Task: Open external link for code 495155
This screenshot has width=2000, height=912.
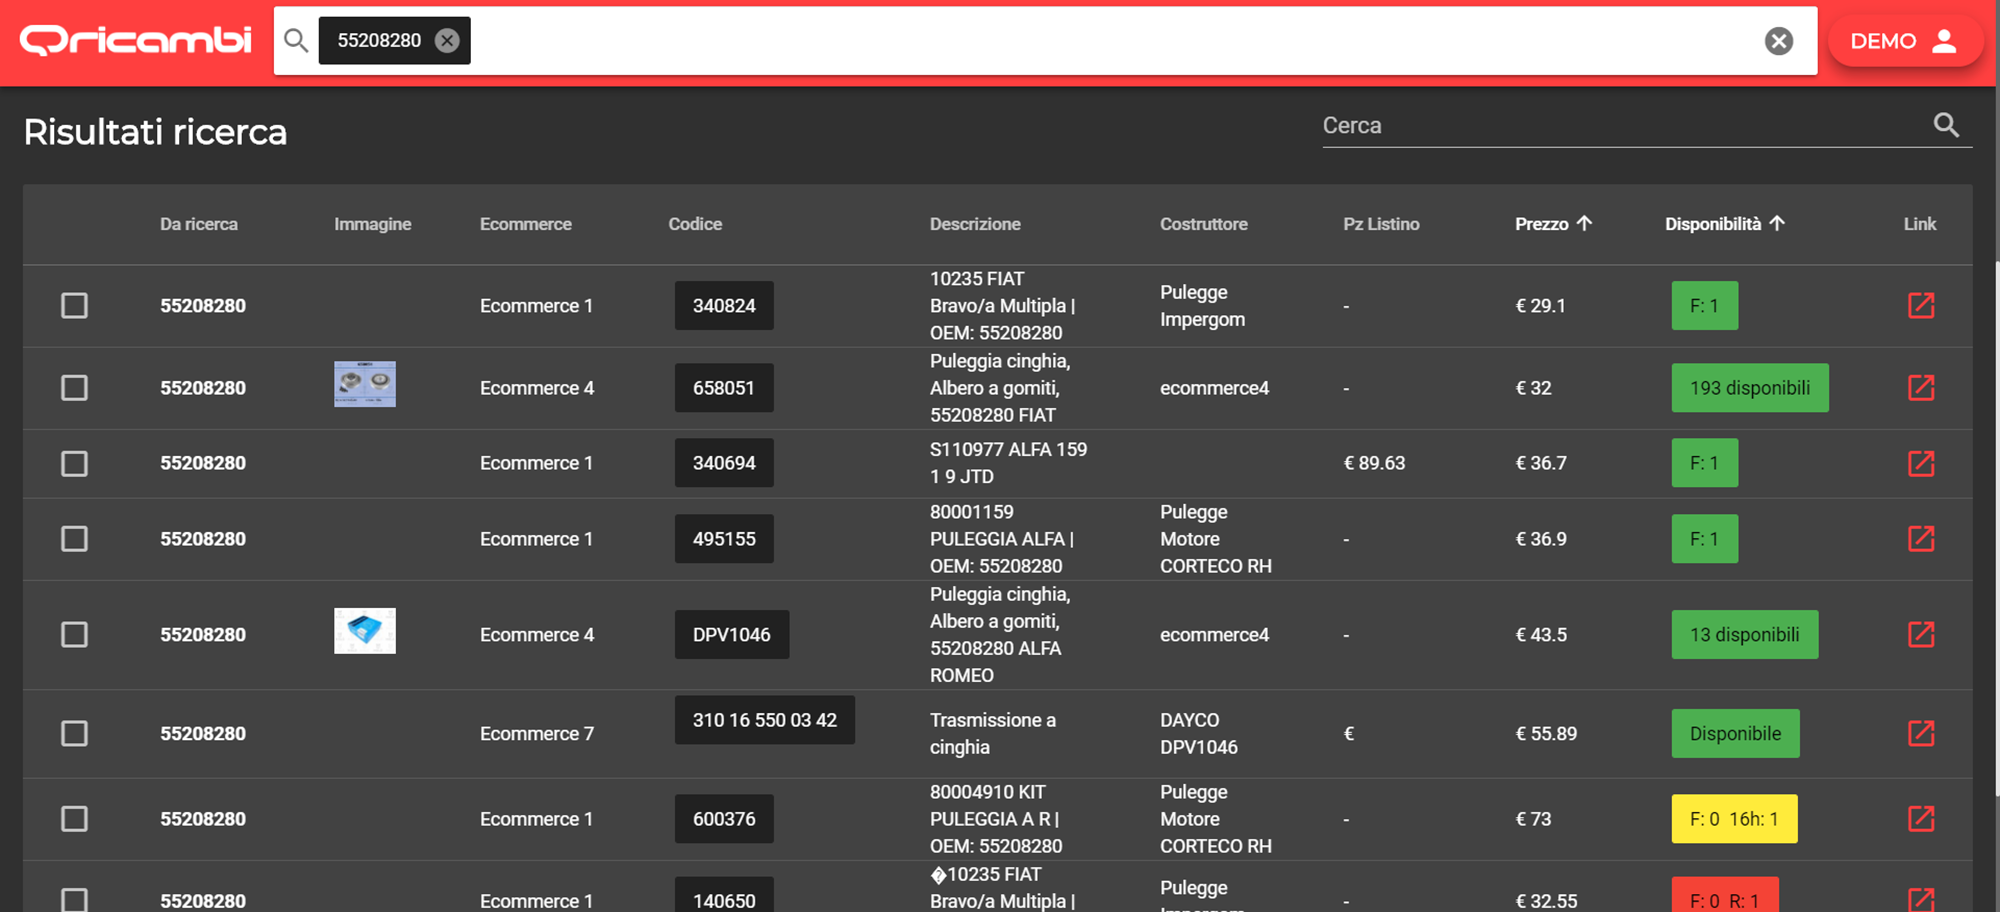Action: [1921, 538]
